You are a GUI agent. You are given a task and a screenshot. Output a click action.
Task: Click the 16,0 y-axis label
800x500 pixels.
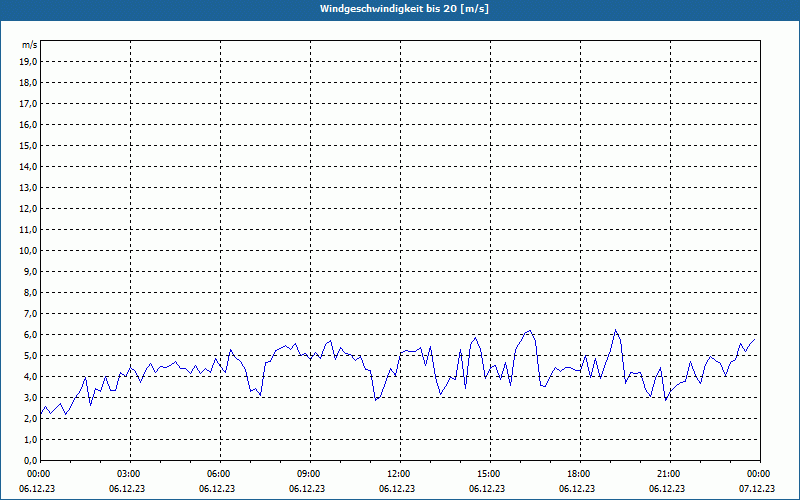click(x=28, y=124)
